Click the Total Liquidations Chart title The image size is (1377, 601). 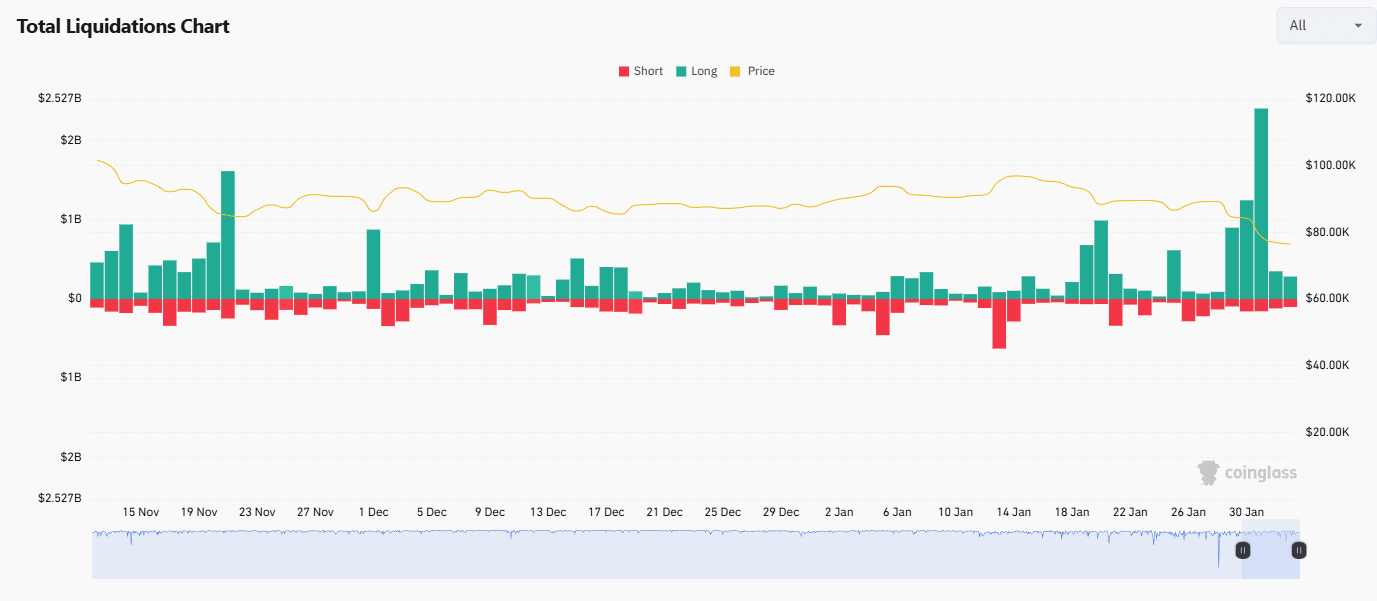pyautogui.click(x=123, y=27)
